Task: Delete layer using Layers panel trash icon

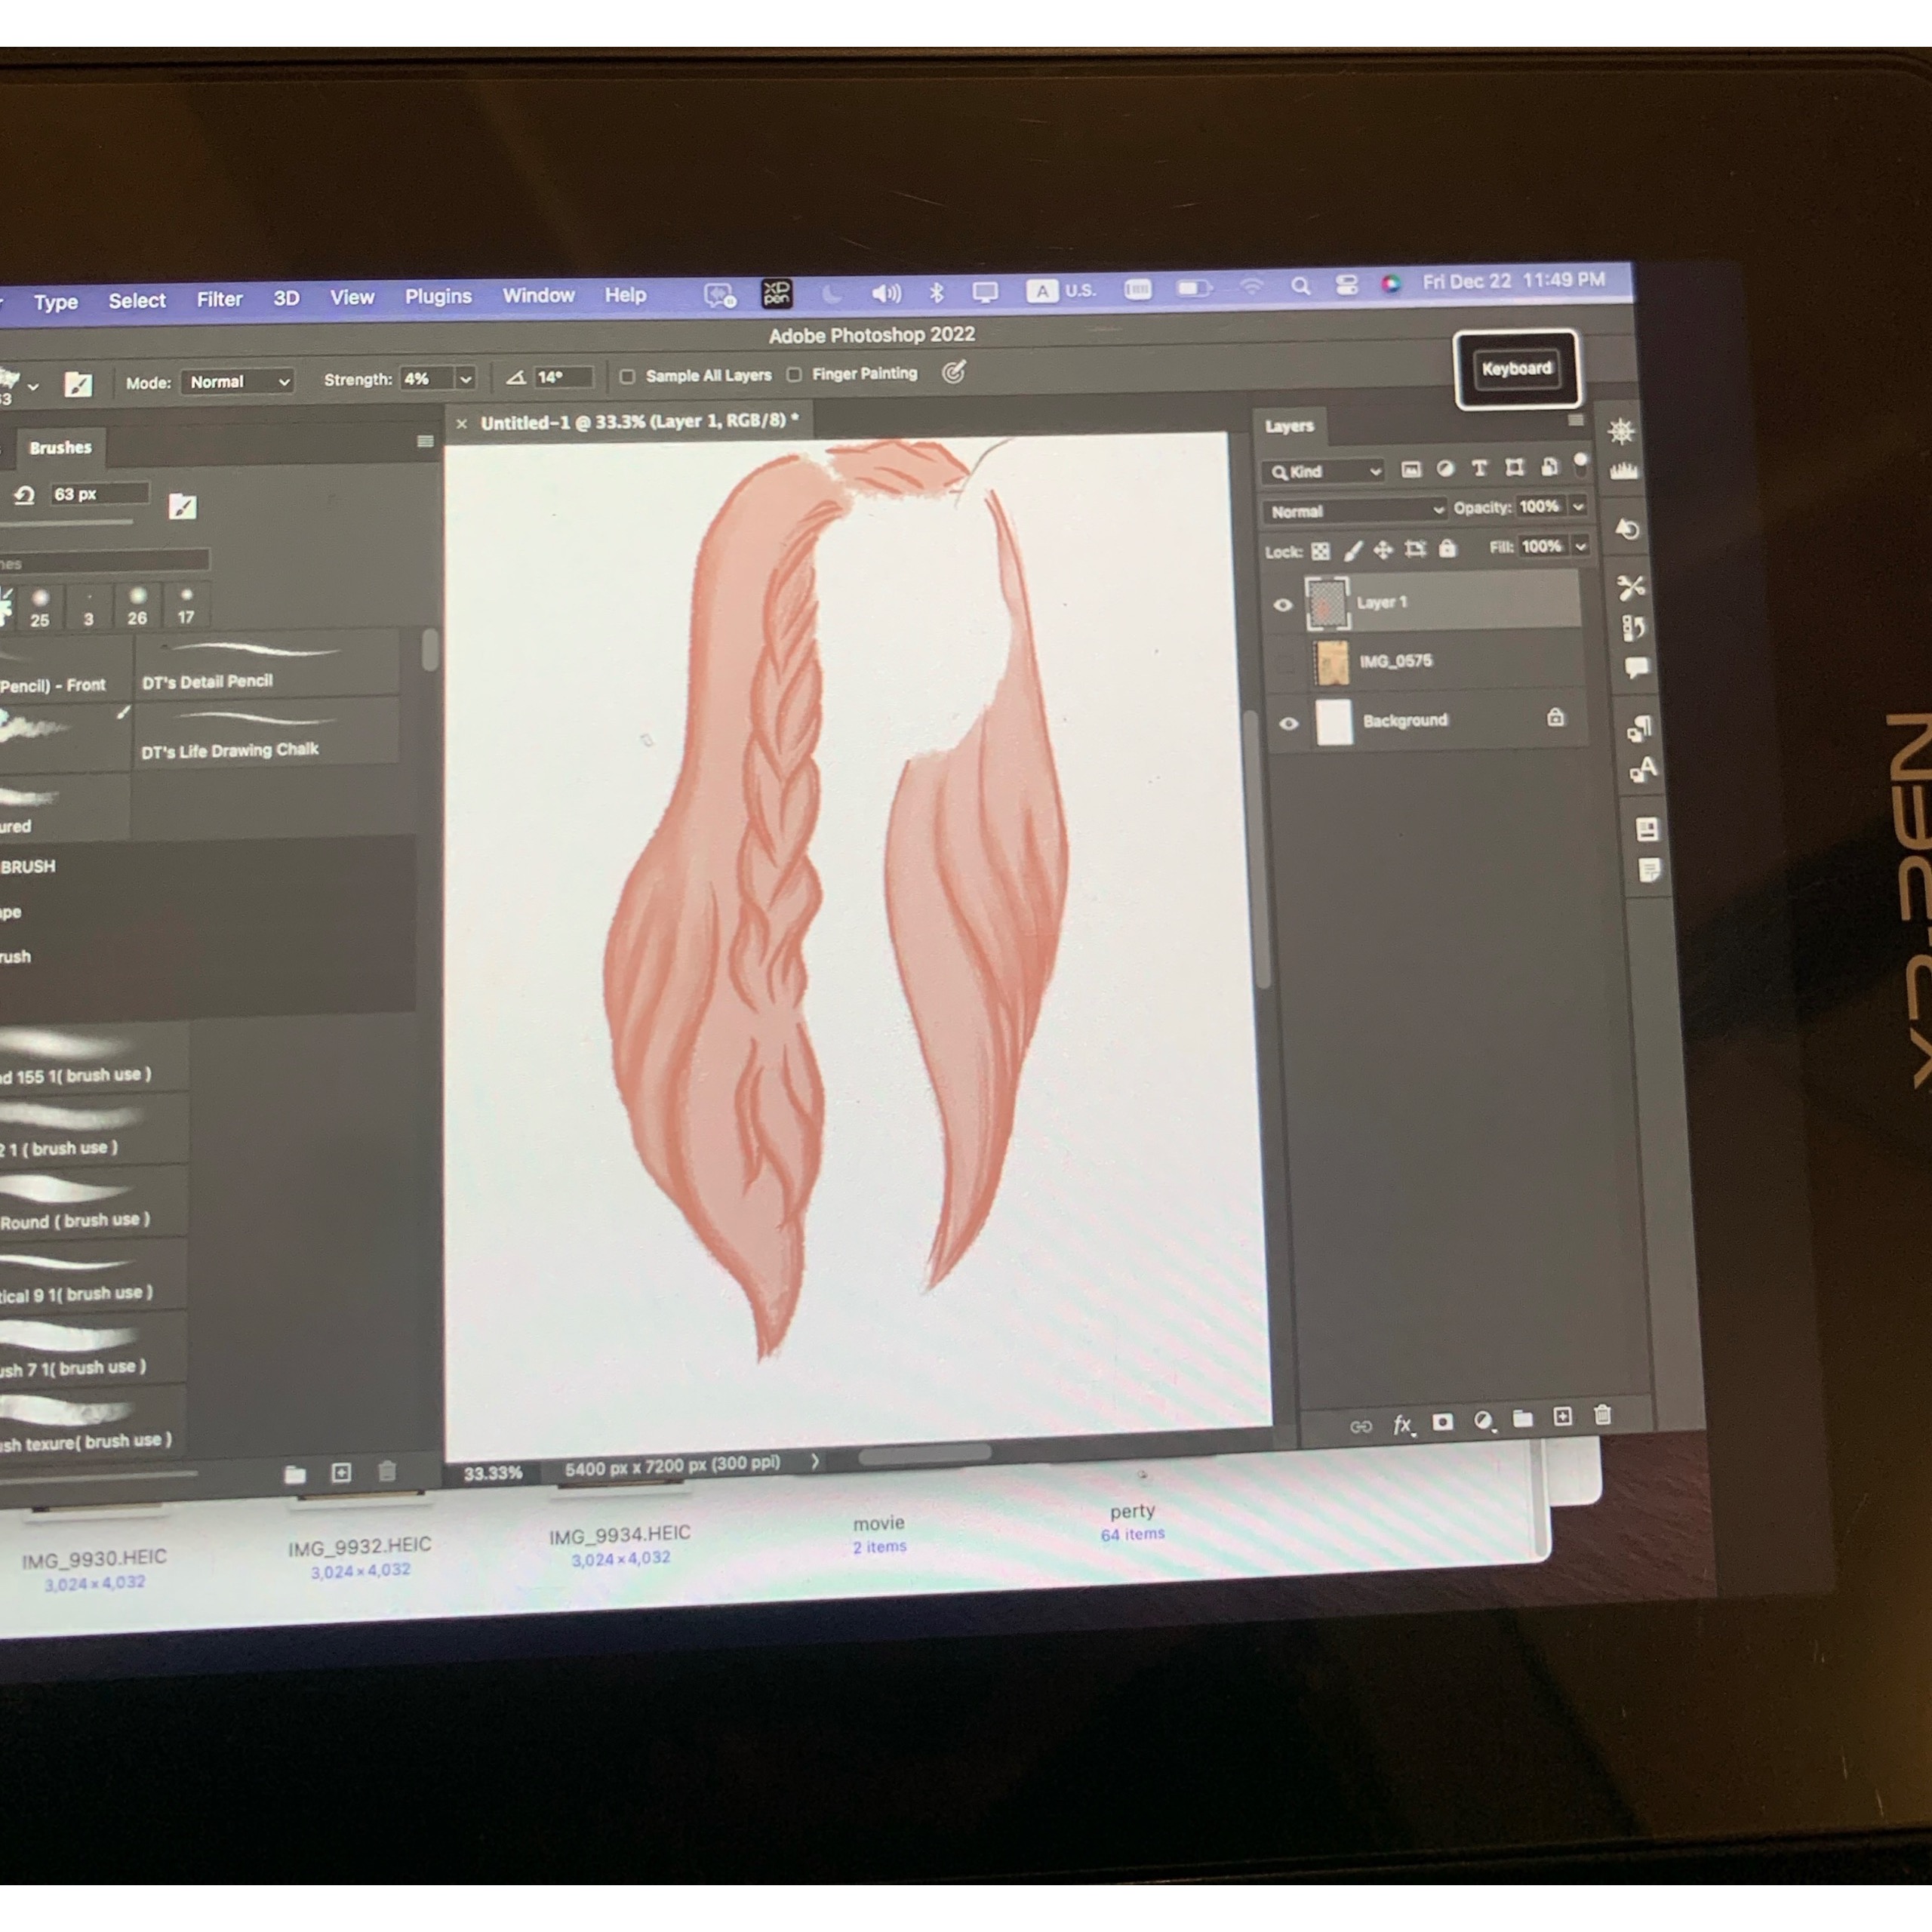Action: click(x=1602, y=1415)
